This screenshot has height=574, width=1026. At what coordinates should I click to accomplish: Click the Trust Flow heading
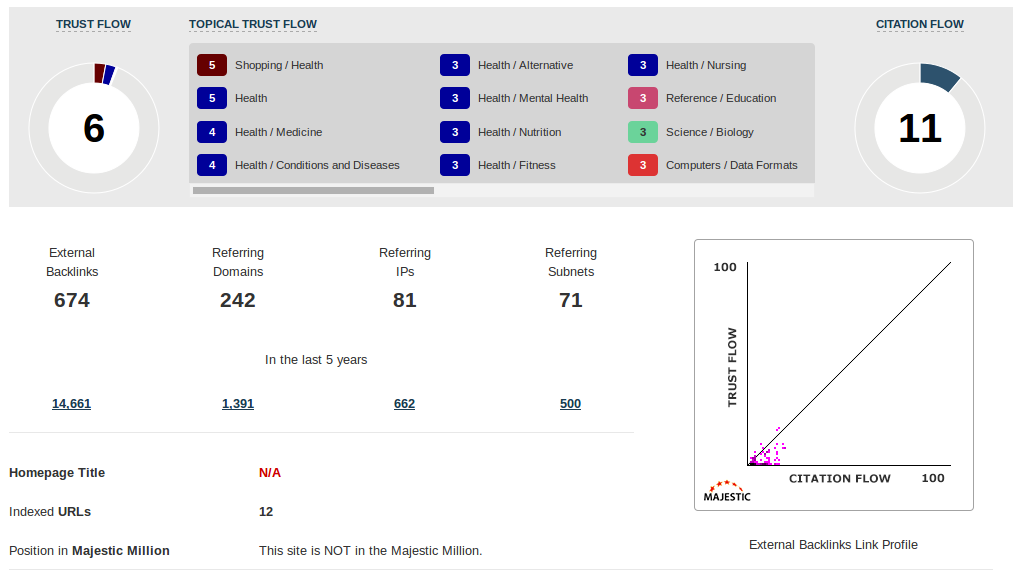click(93, 24)
